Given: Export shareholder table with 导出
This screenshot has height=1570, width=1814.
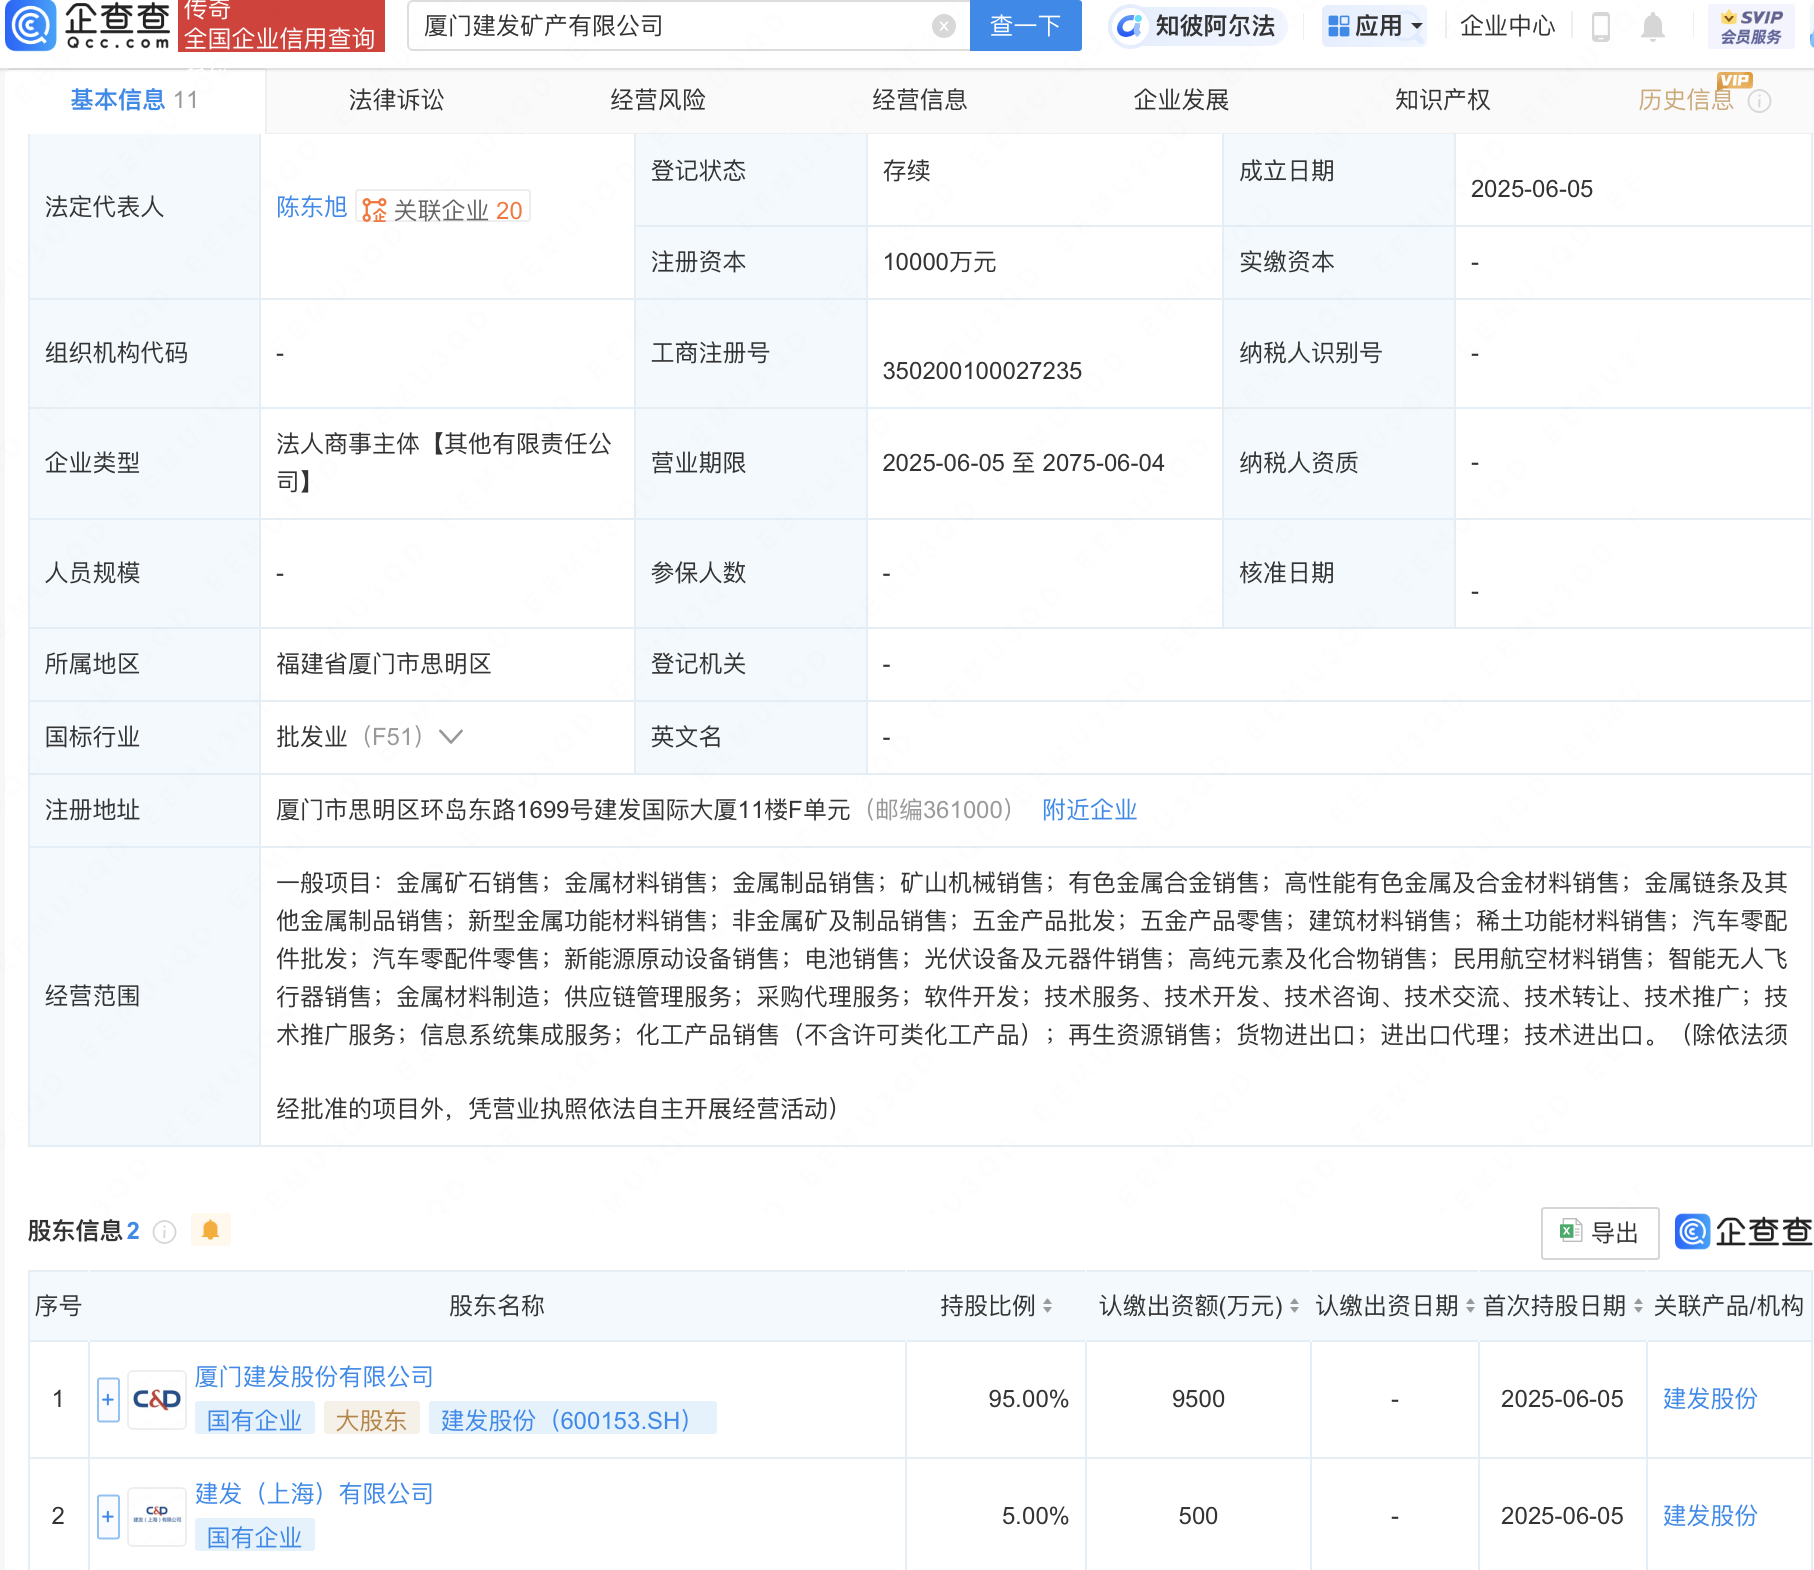Looking at the screenshot, I should pyautogui.click(x=1600, y=1233).
